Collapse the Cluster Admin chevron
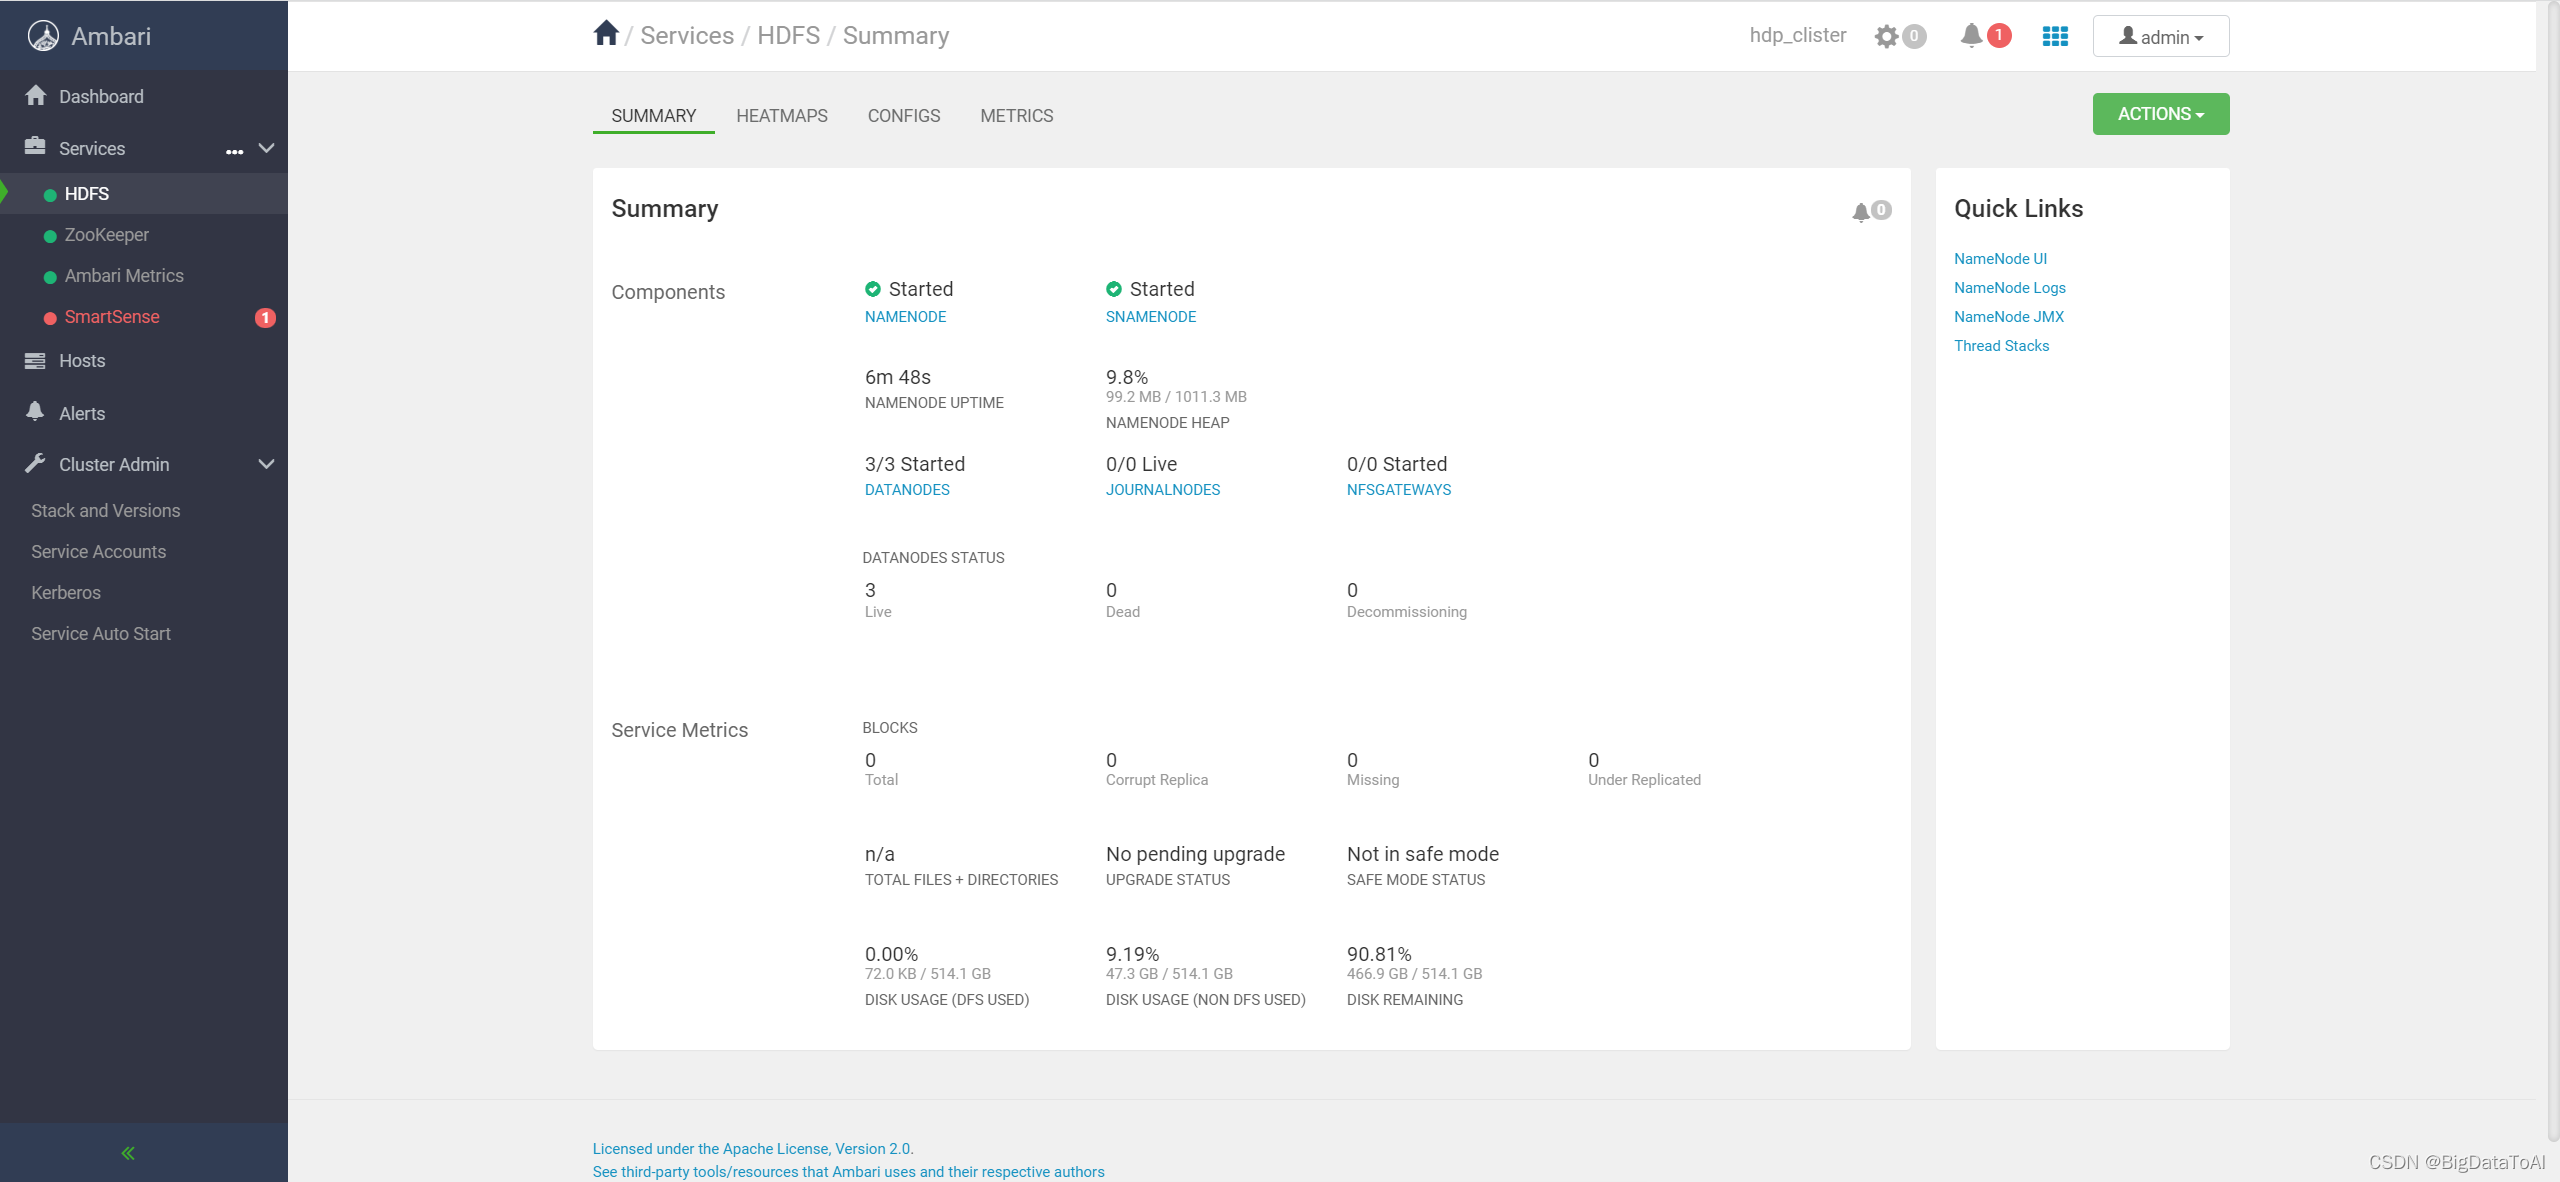Image resolution: width=2560 pixels, height=1182 pixels. pyautogui.click(x=266, y=464)
